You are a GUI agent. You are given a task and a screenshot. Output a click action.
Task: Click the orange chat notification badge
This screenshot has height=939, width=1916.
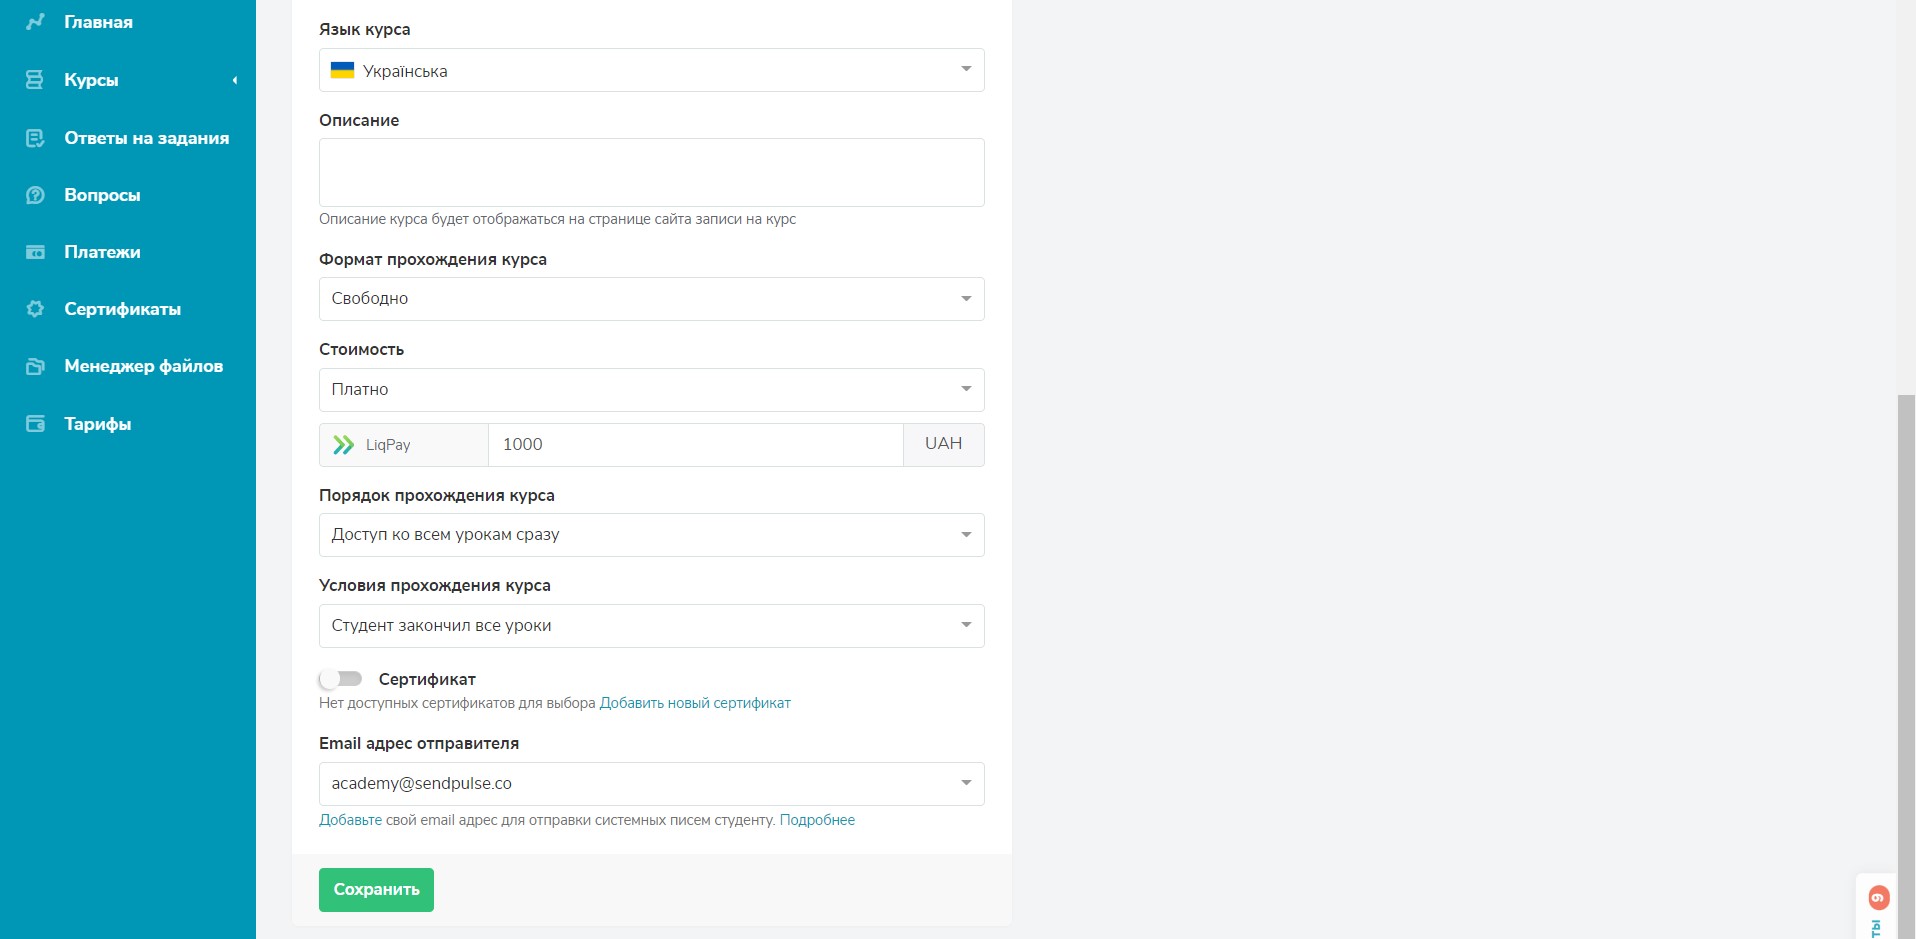[x=1878, y=897]
